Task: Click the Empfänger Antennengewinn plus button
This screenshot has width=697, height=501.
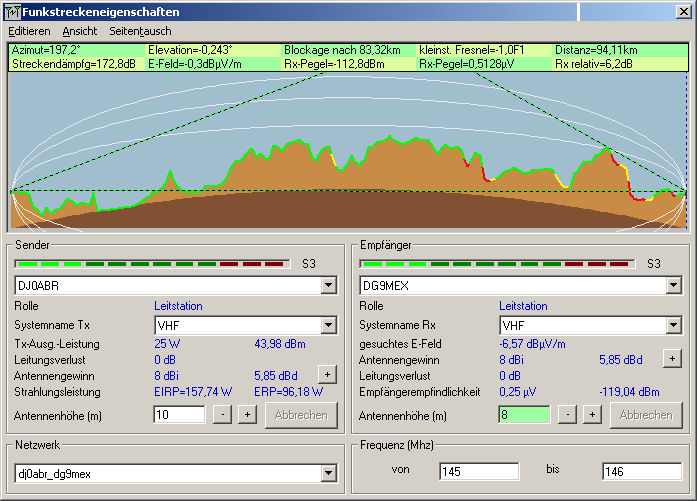Action: (673, 359)
